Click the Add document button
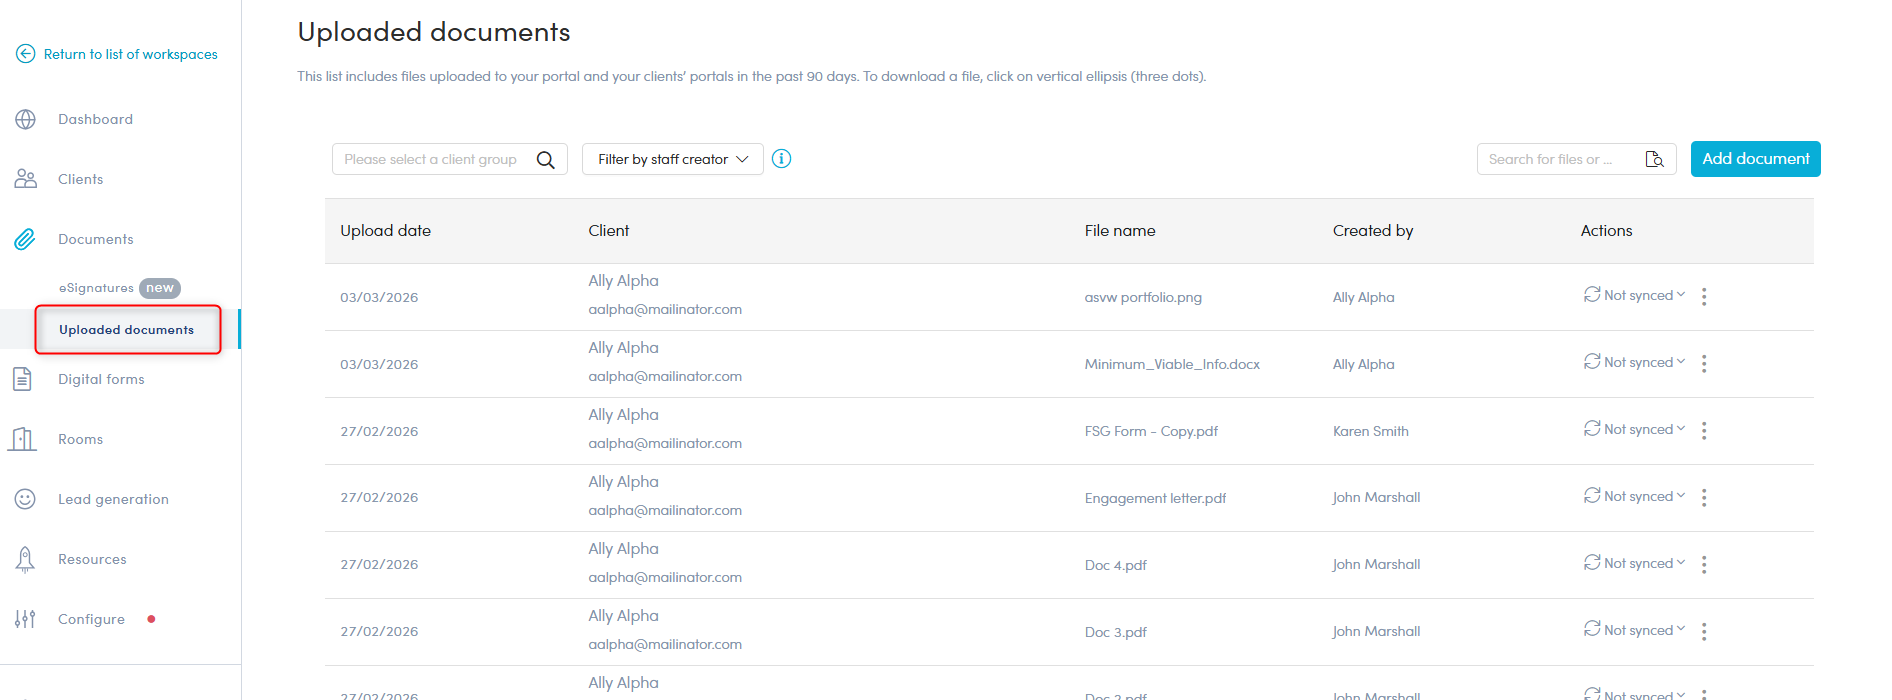The image size is (1892, 700). point(1755,159)
